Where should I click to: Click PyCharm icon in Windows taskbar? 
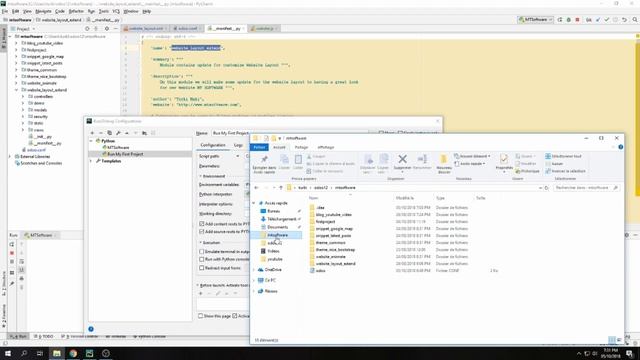click(89, 353)
